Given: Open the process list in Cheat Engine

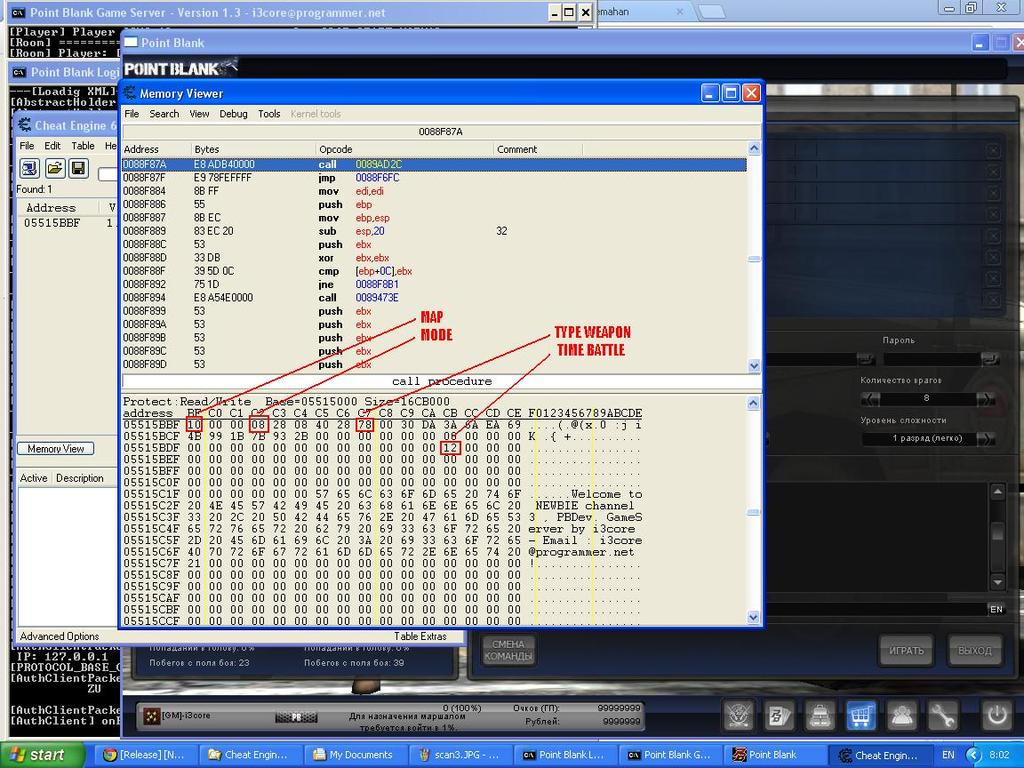Looking at the screenshot, I should tap(30, 168).
